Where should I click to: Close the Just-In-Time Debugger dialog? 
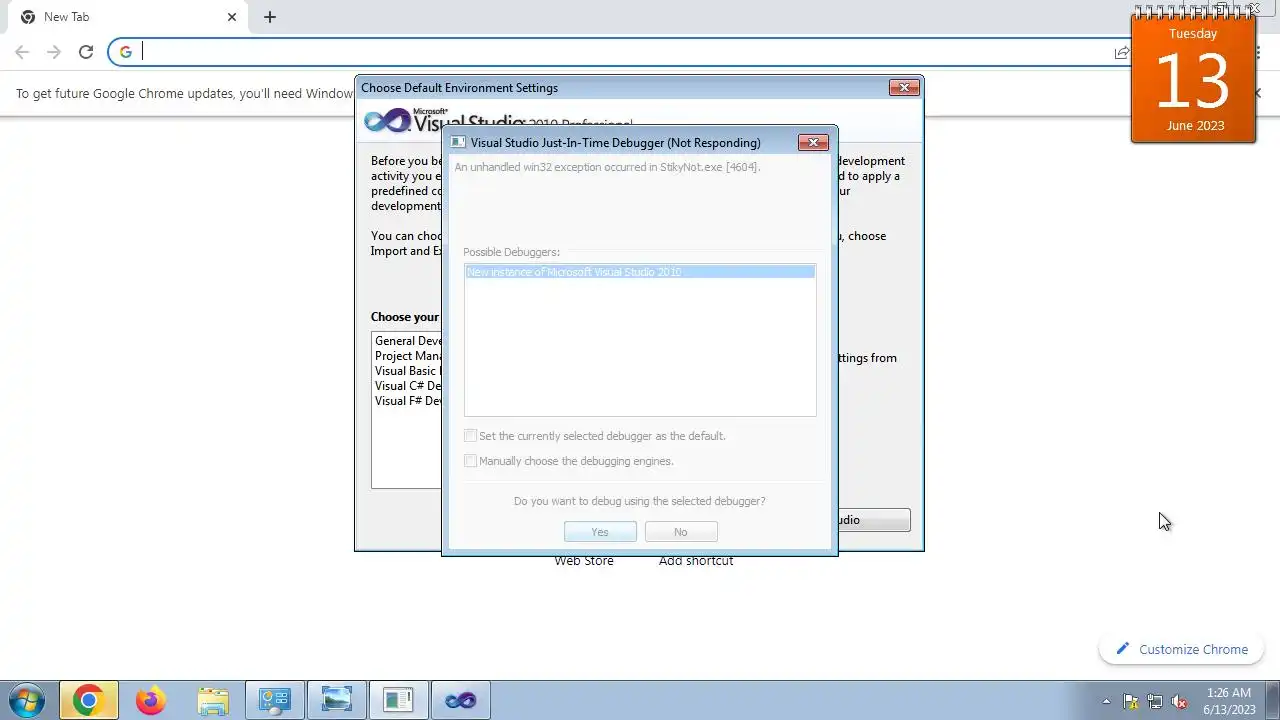tap(813, 143)
